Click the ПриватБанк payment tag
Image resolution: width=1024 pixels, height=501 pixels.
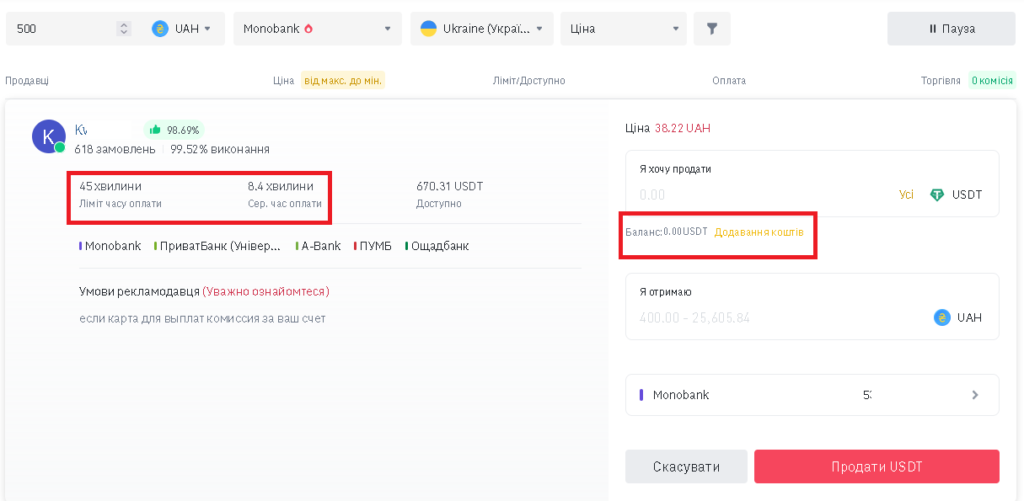click(217, 246)
